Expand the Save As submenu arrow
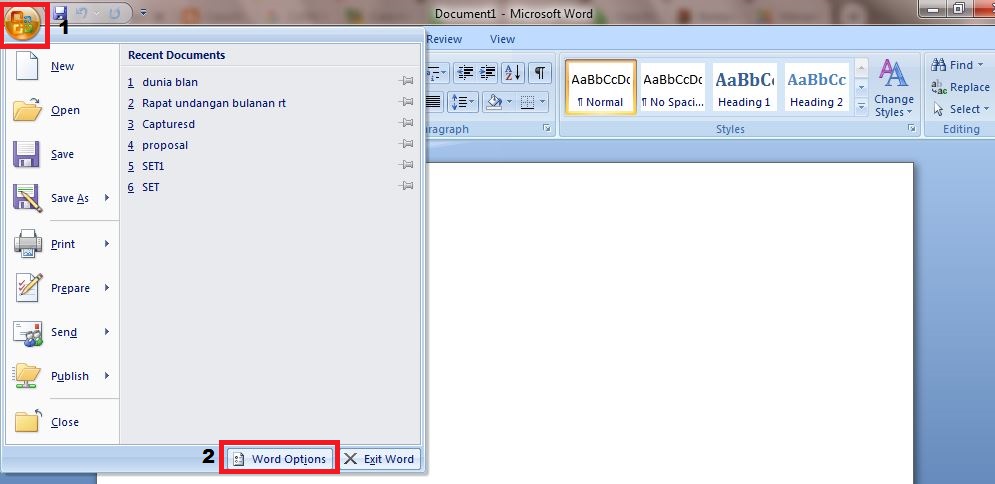 coord(107,198)
